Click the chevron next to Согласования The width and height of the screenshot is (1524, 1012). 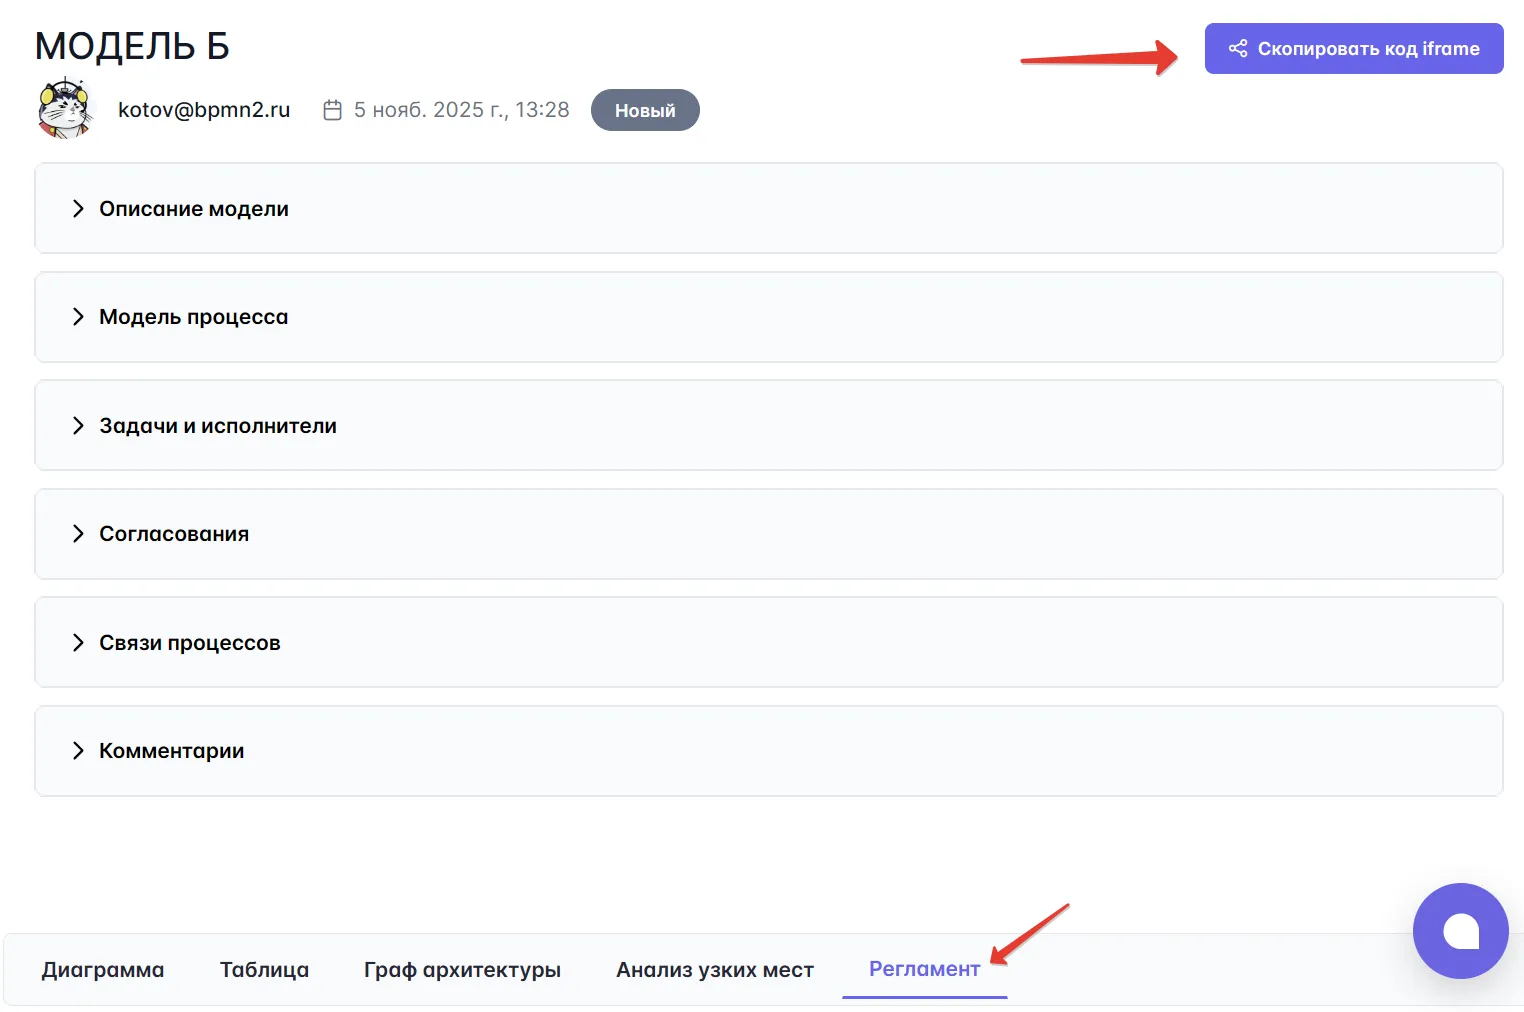78,534
